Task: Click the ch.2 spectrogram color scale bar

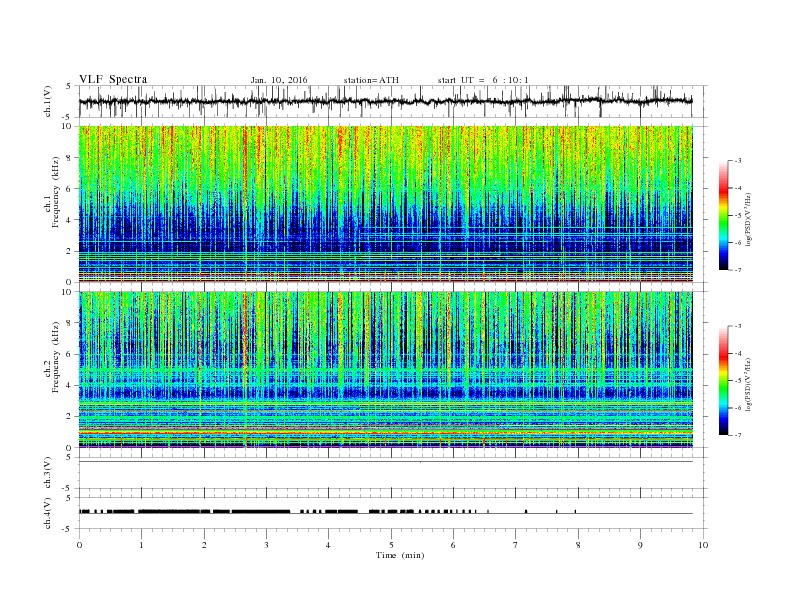Action: coord(723,380)
